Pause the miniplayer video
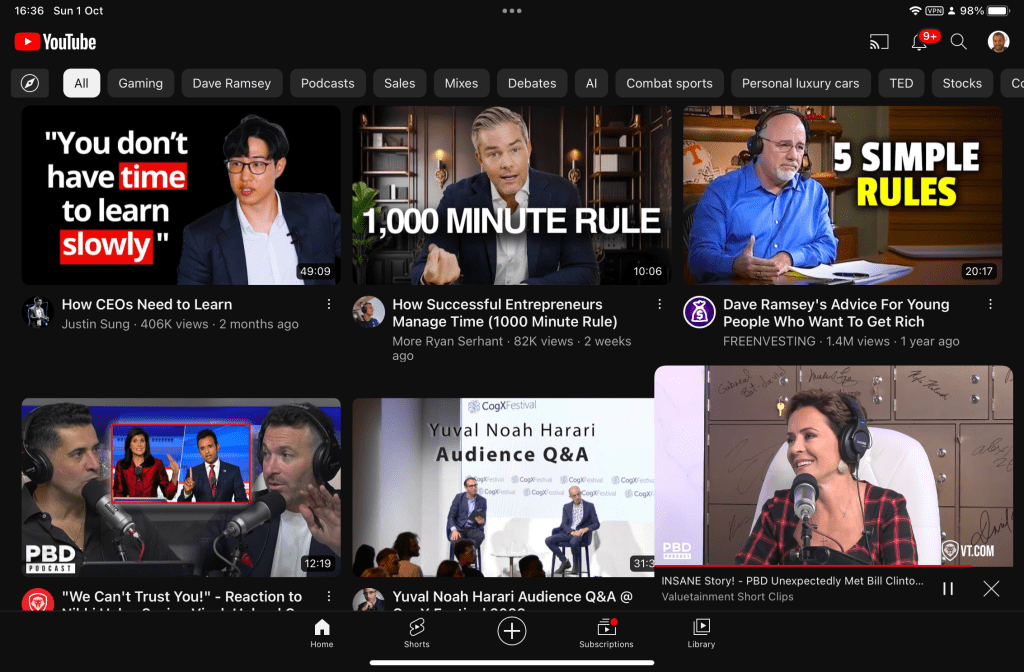This screenshot has width=1024, height=672. coord(948,588)
